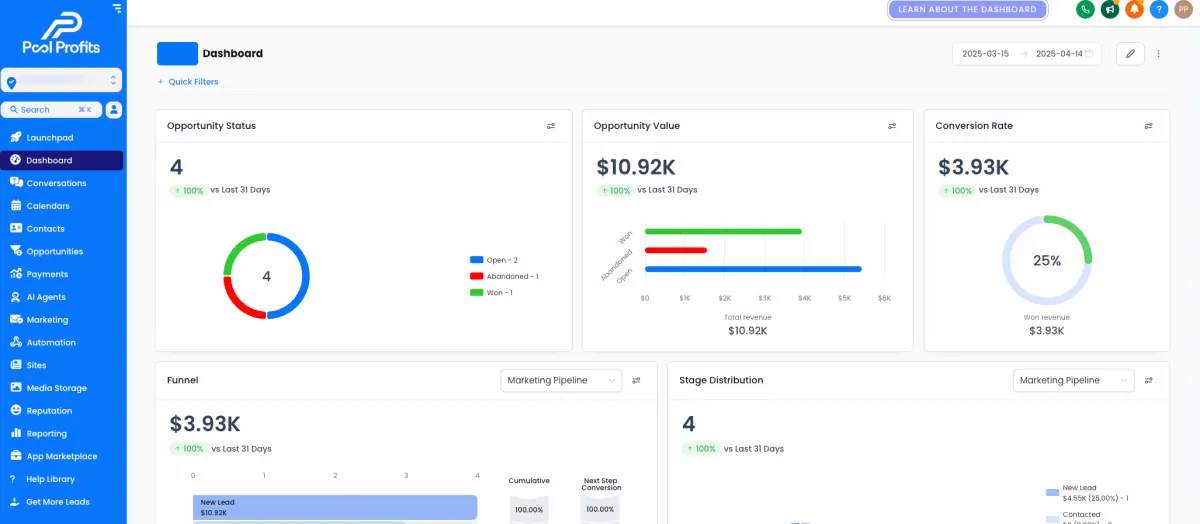Click the blue button beside Dashboard title
Image resolution: width=1200 pixels, height=524 pixels.
click(177, 54)
